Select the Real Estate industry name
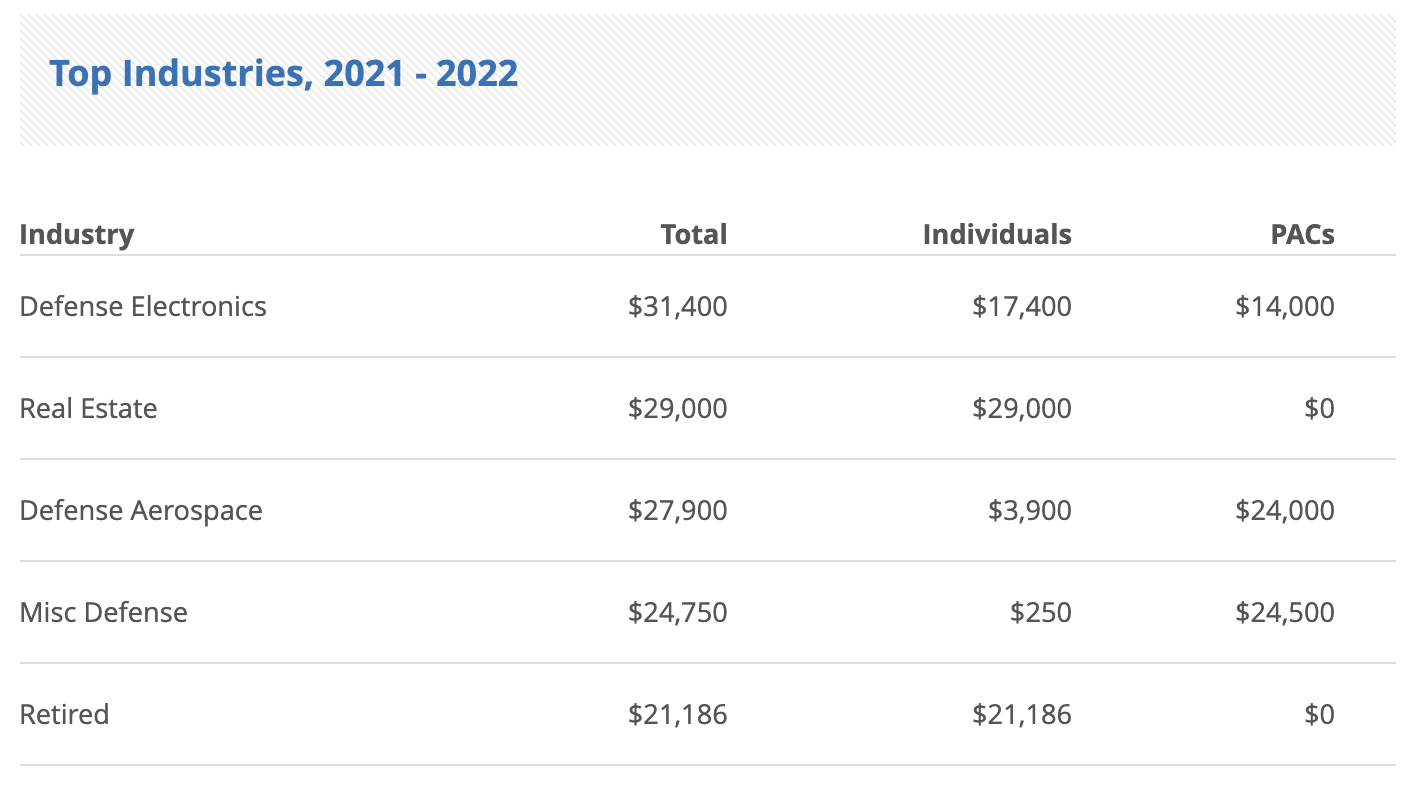Viewport: 1414px width, 796px height. (x=89, y=408)
